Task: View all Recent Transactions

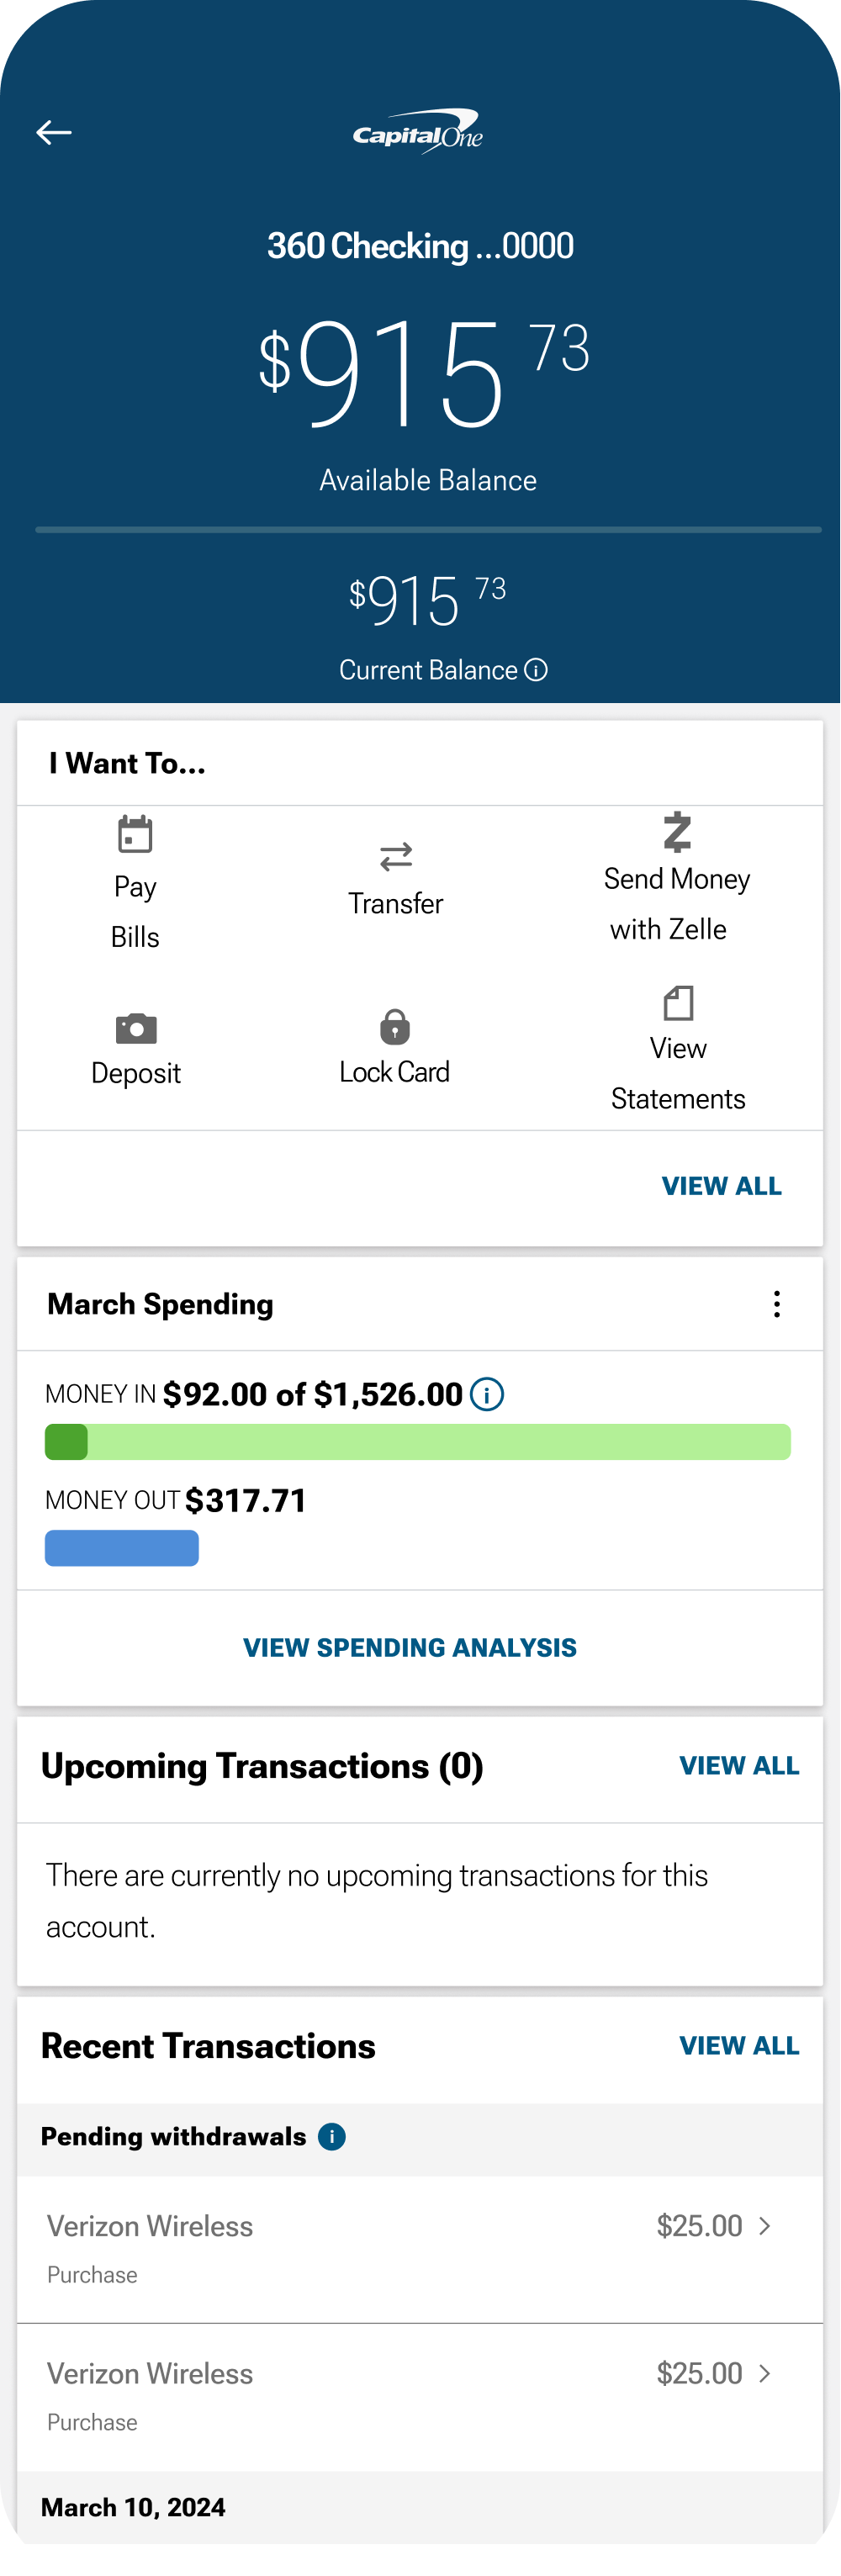Action: click(739, 2046)
